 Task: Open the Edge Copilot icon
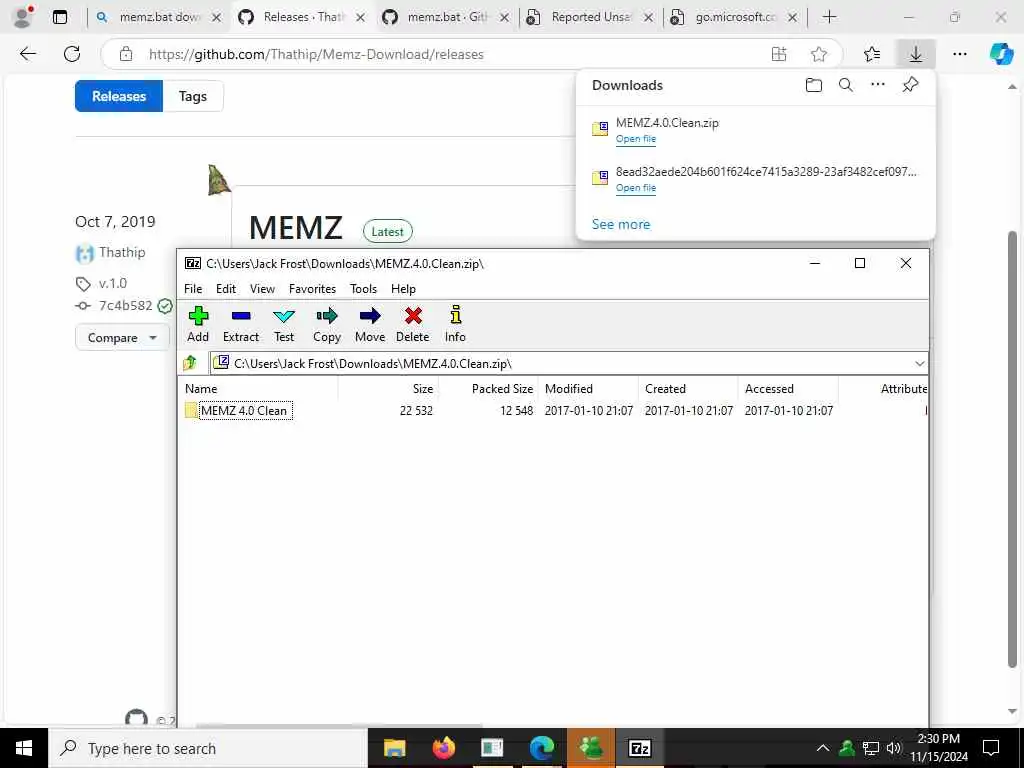[x=1000, y=54]
